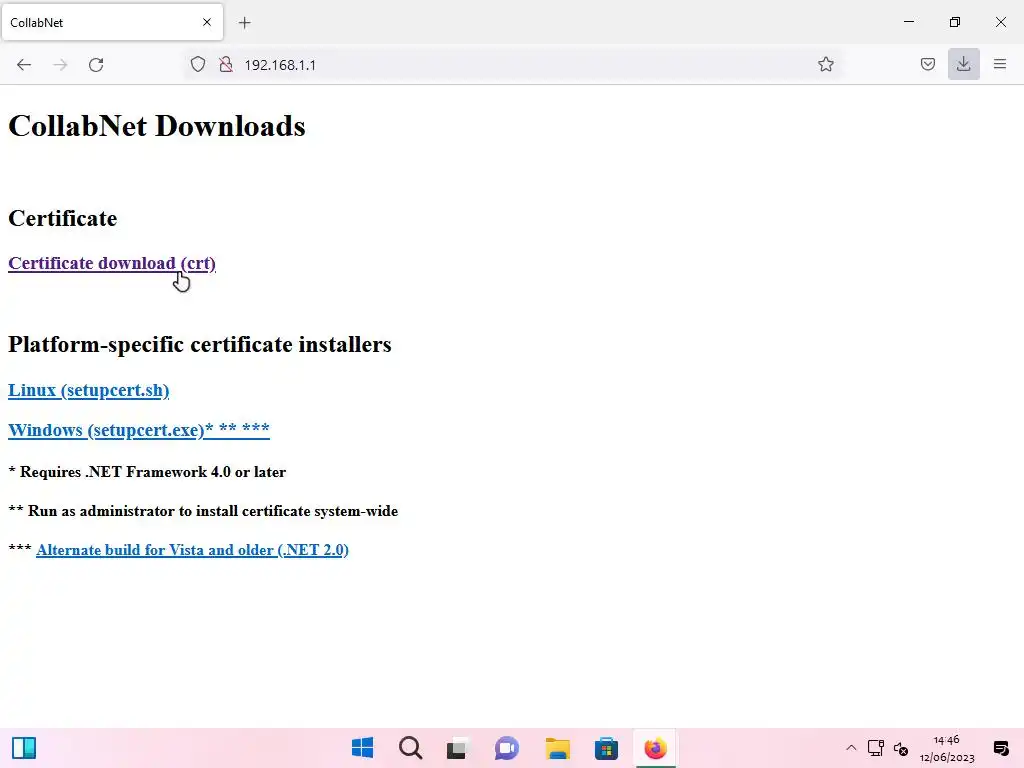Click the forward navigation arrow
This screenshot has width=1024, height=768.
[60, 65]
